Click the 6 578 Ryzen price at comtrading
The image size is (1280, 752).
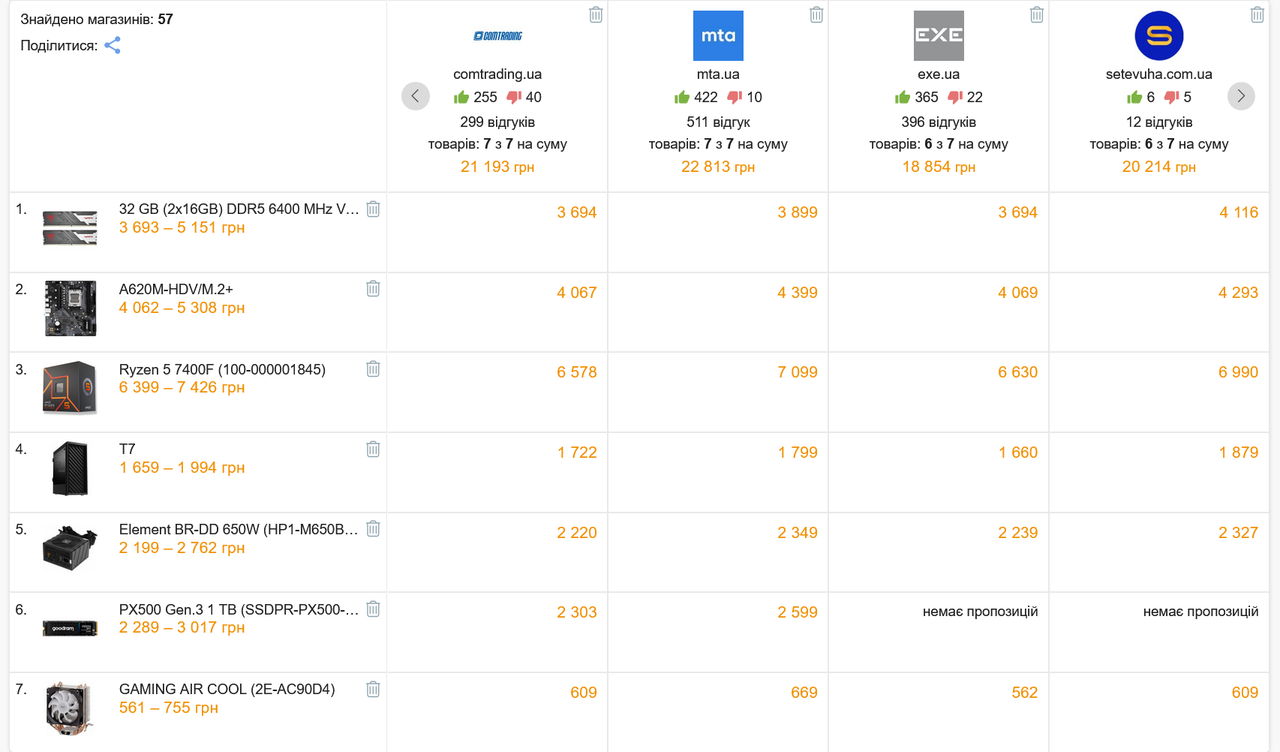point(577,372)
